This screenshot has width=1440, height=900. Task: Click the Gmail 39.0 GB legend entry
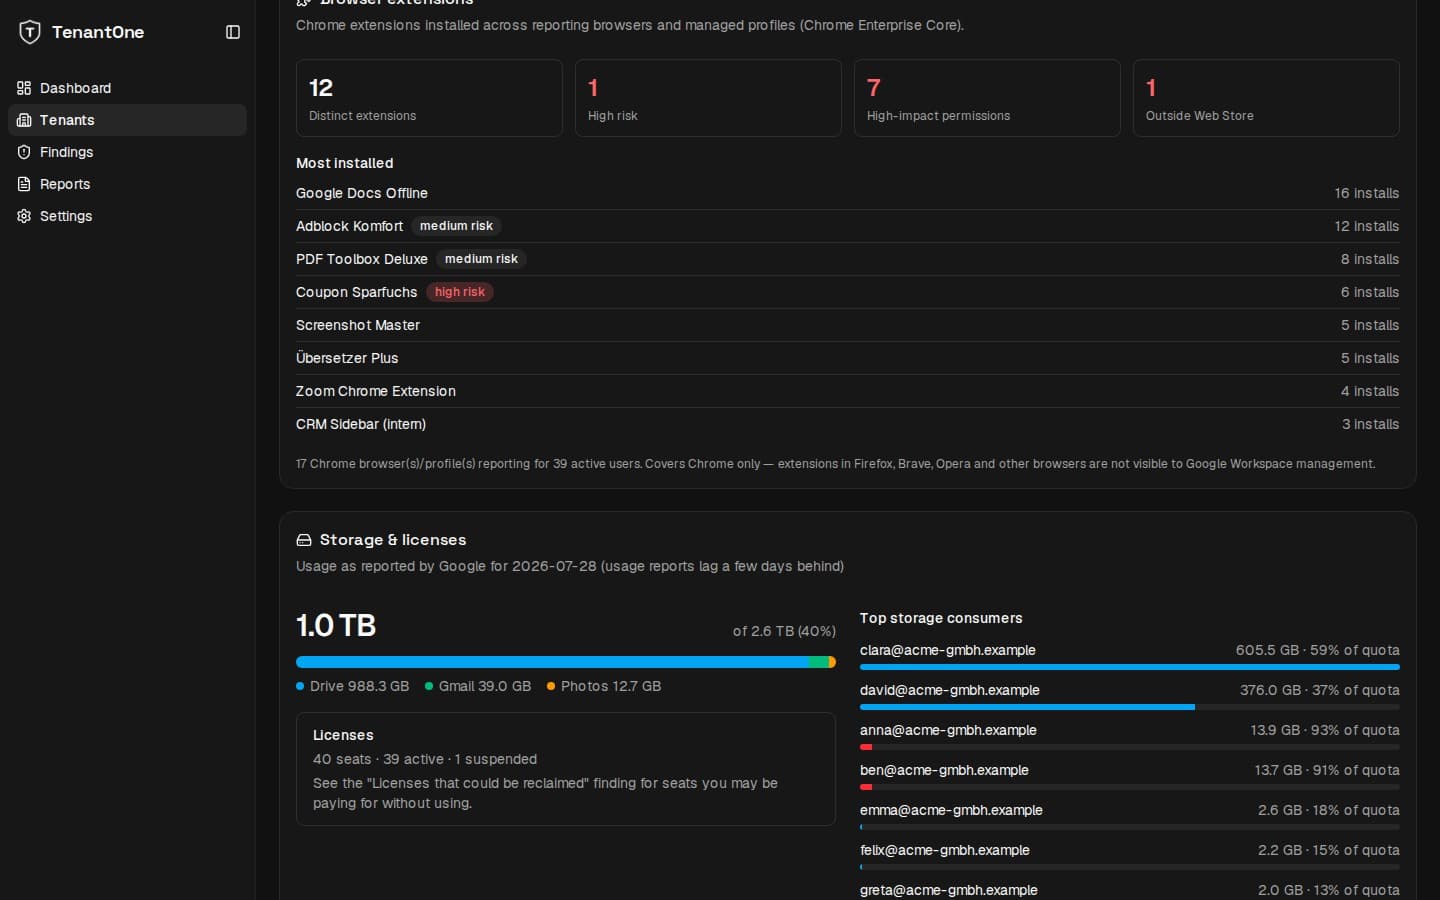[x=478, y=686]
